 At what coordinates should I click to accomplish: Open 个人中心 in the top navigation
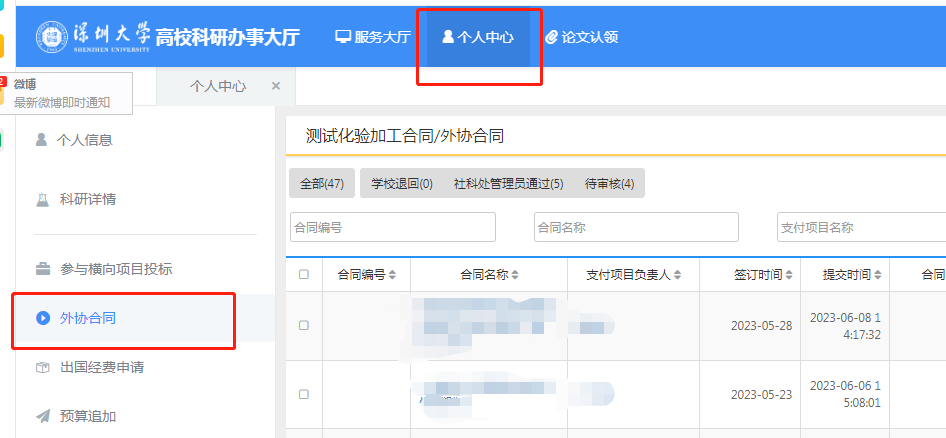click(478, 37)
